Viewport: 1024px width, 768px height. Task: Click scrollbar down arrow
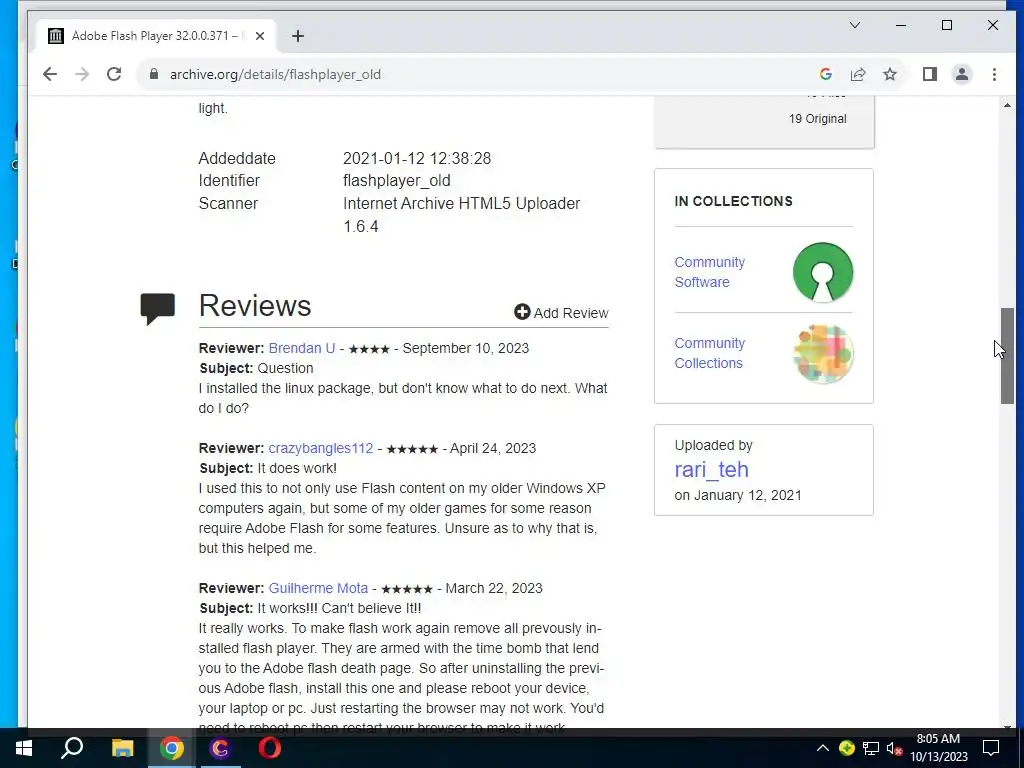pyautogui.click(x=1007, y=726)
